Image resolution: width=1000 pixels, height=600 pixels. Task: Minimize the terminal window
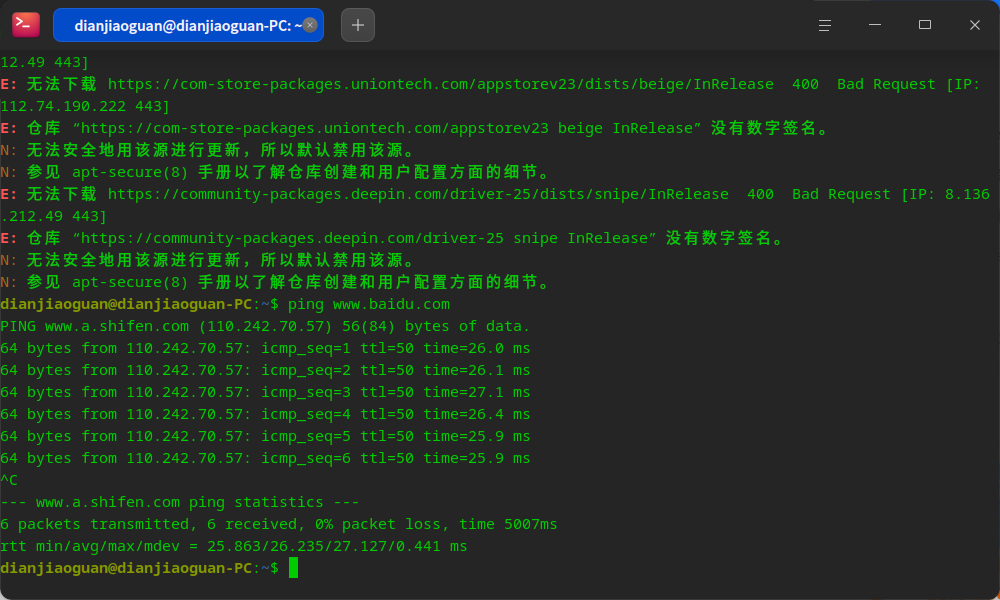875,25
